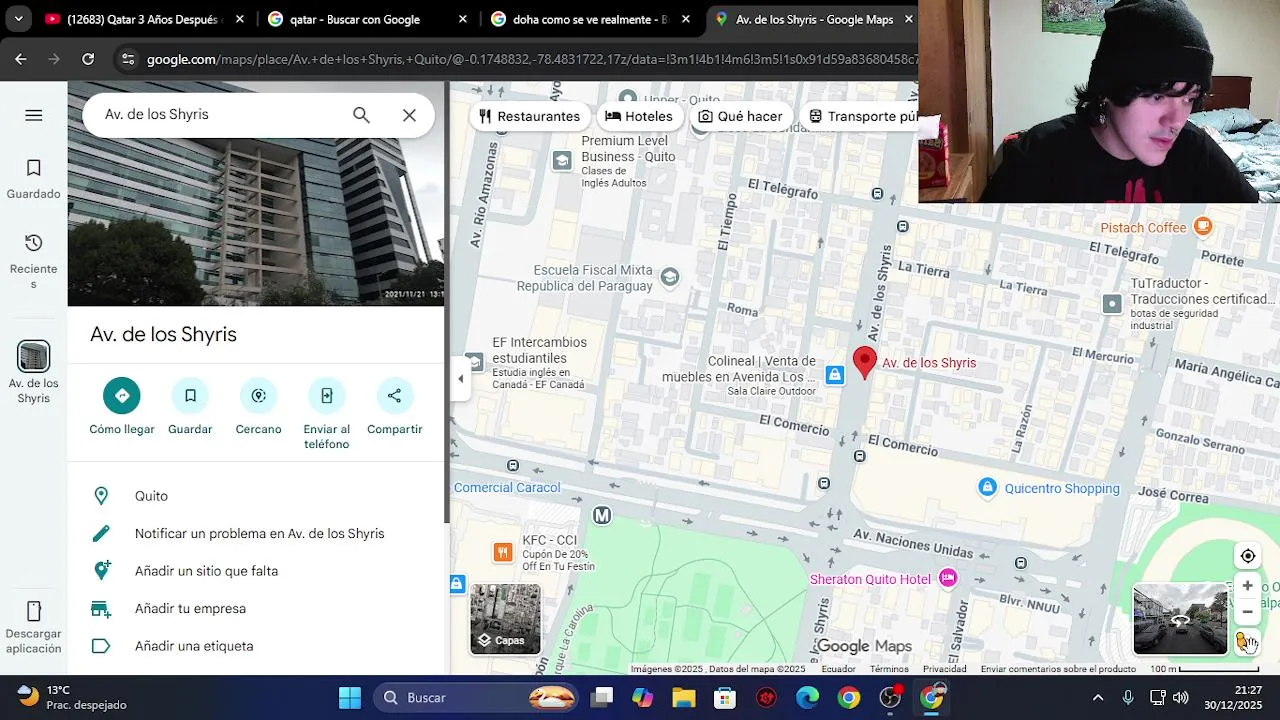Click the Pistach Coffee marker
The width and height of the screenshot is (1280, 720).
click(1203, 227)
